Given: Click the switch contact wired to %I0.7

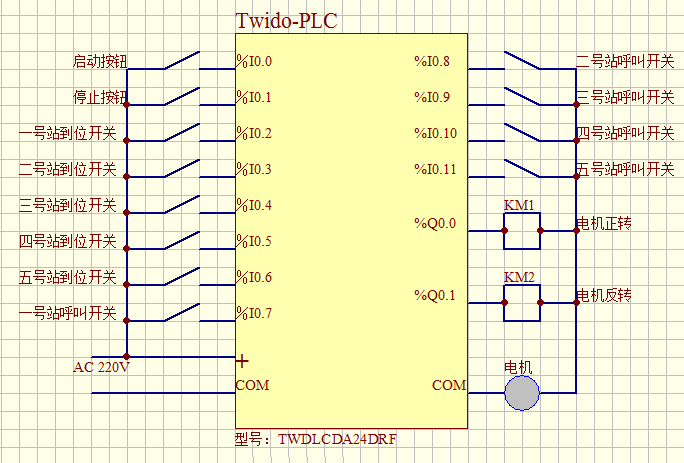Looking at the screenshot, I should click(181, 314).
